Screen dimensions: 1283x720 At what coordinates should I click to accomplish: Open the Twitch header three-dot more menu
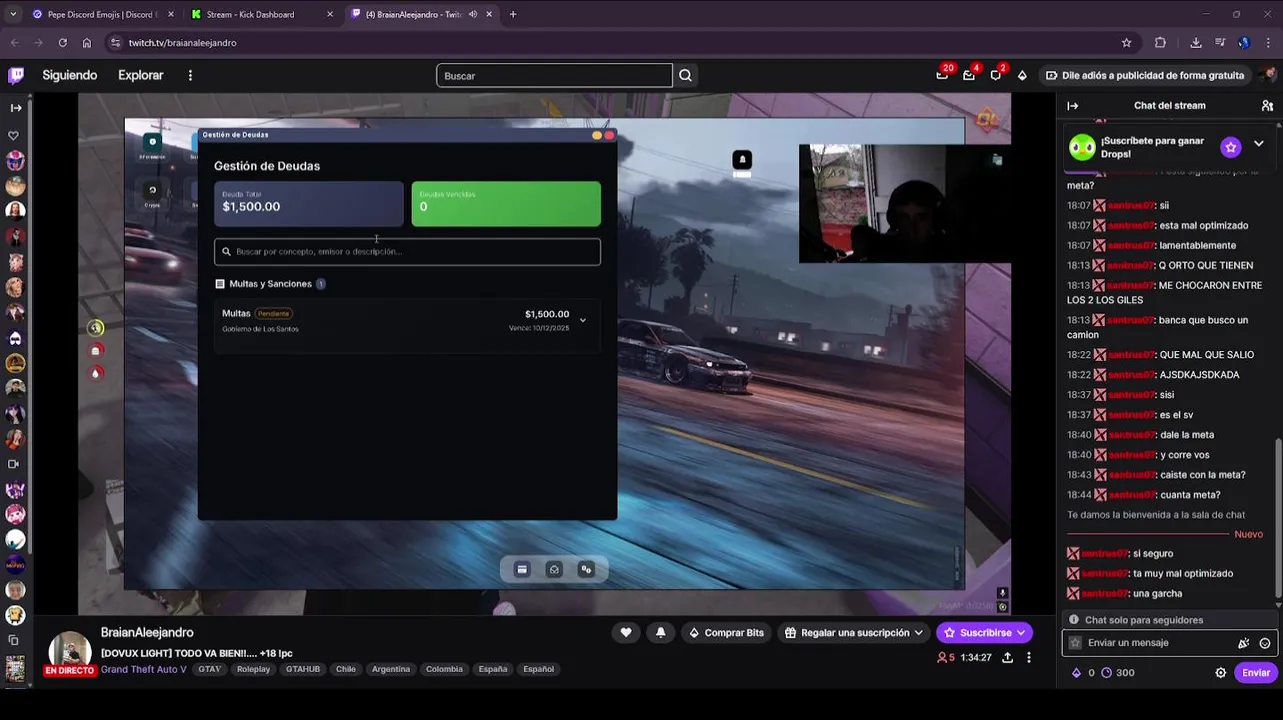[x=190, y=75]
